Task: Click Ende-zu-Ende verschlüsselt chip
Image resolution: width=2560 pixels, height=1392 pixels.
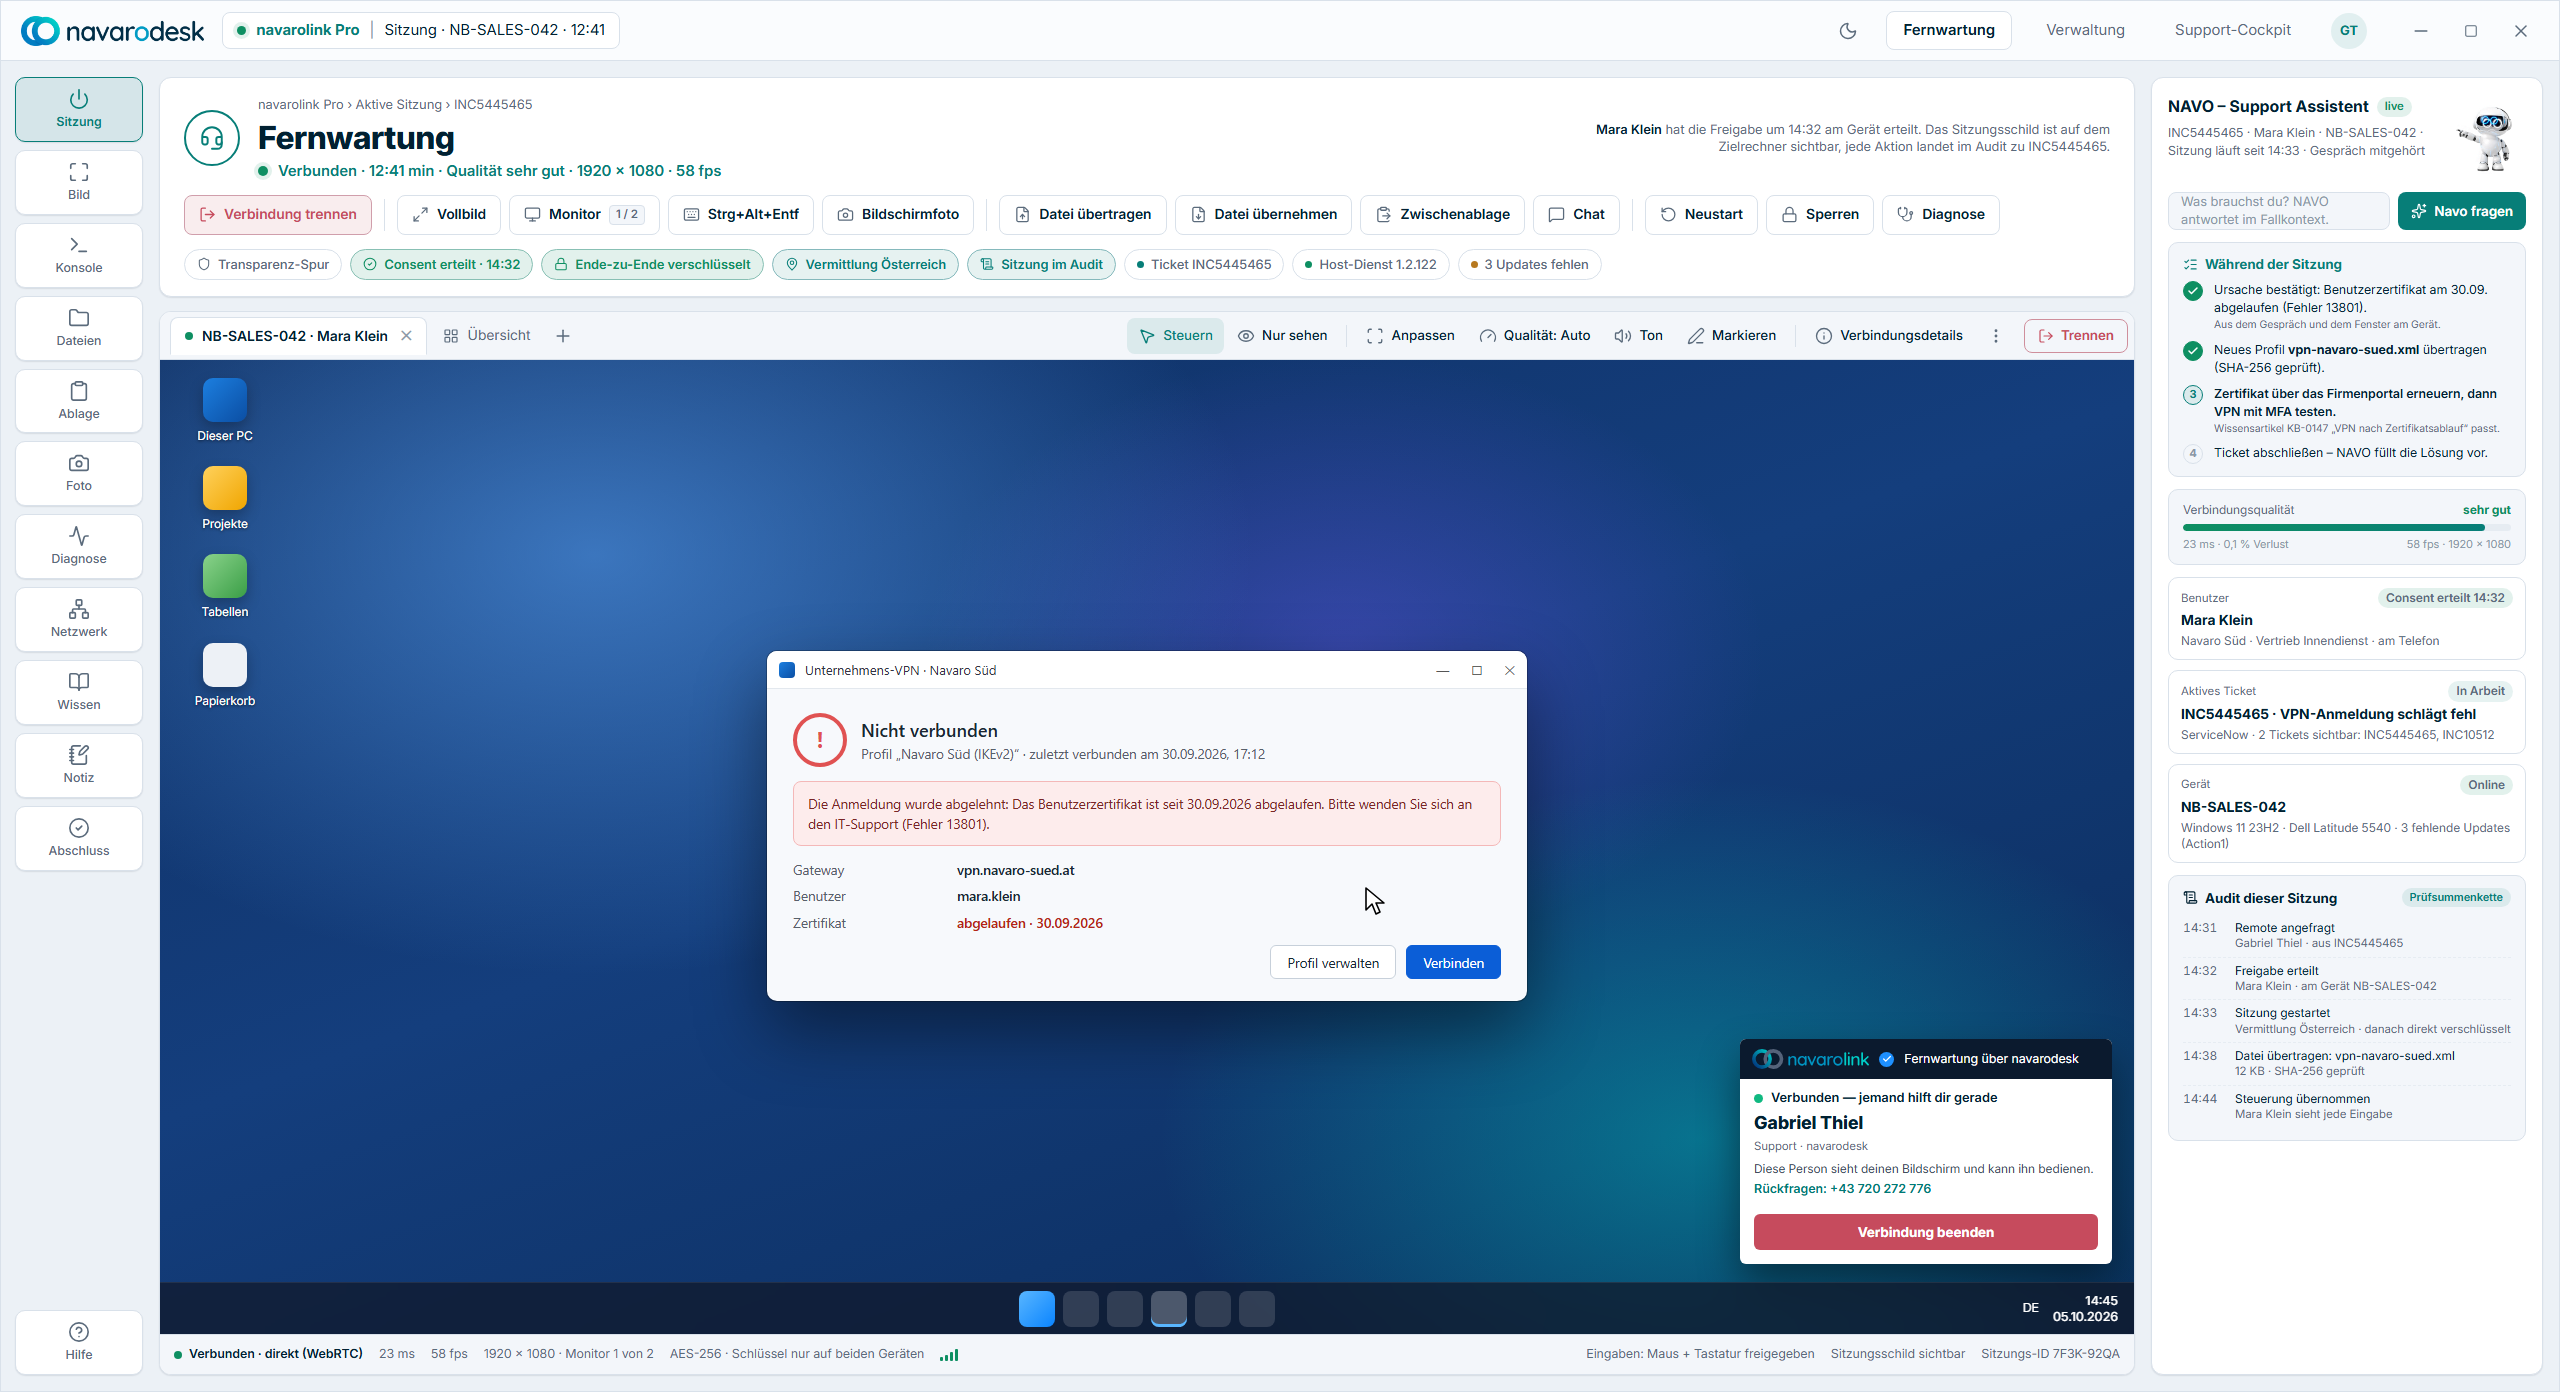Action: [x=652, y=264]
